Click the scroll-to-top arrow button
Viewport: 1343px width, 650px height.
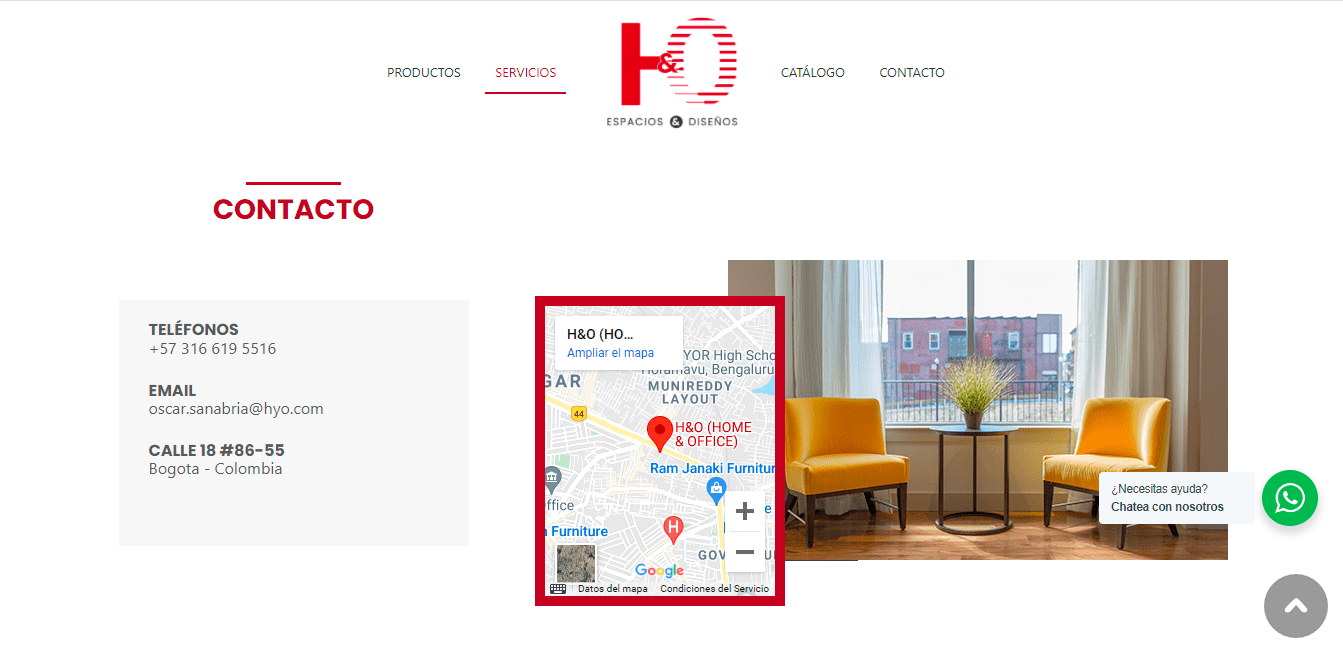[1295, 606]
